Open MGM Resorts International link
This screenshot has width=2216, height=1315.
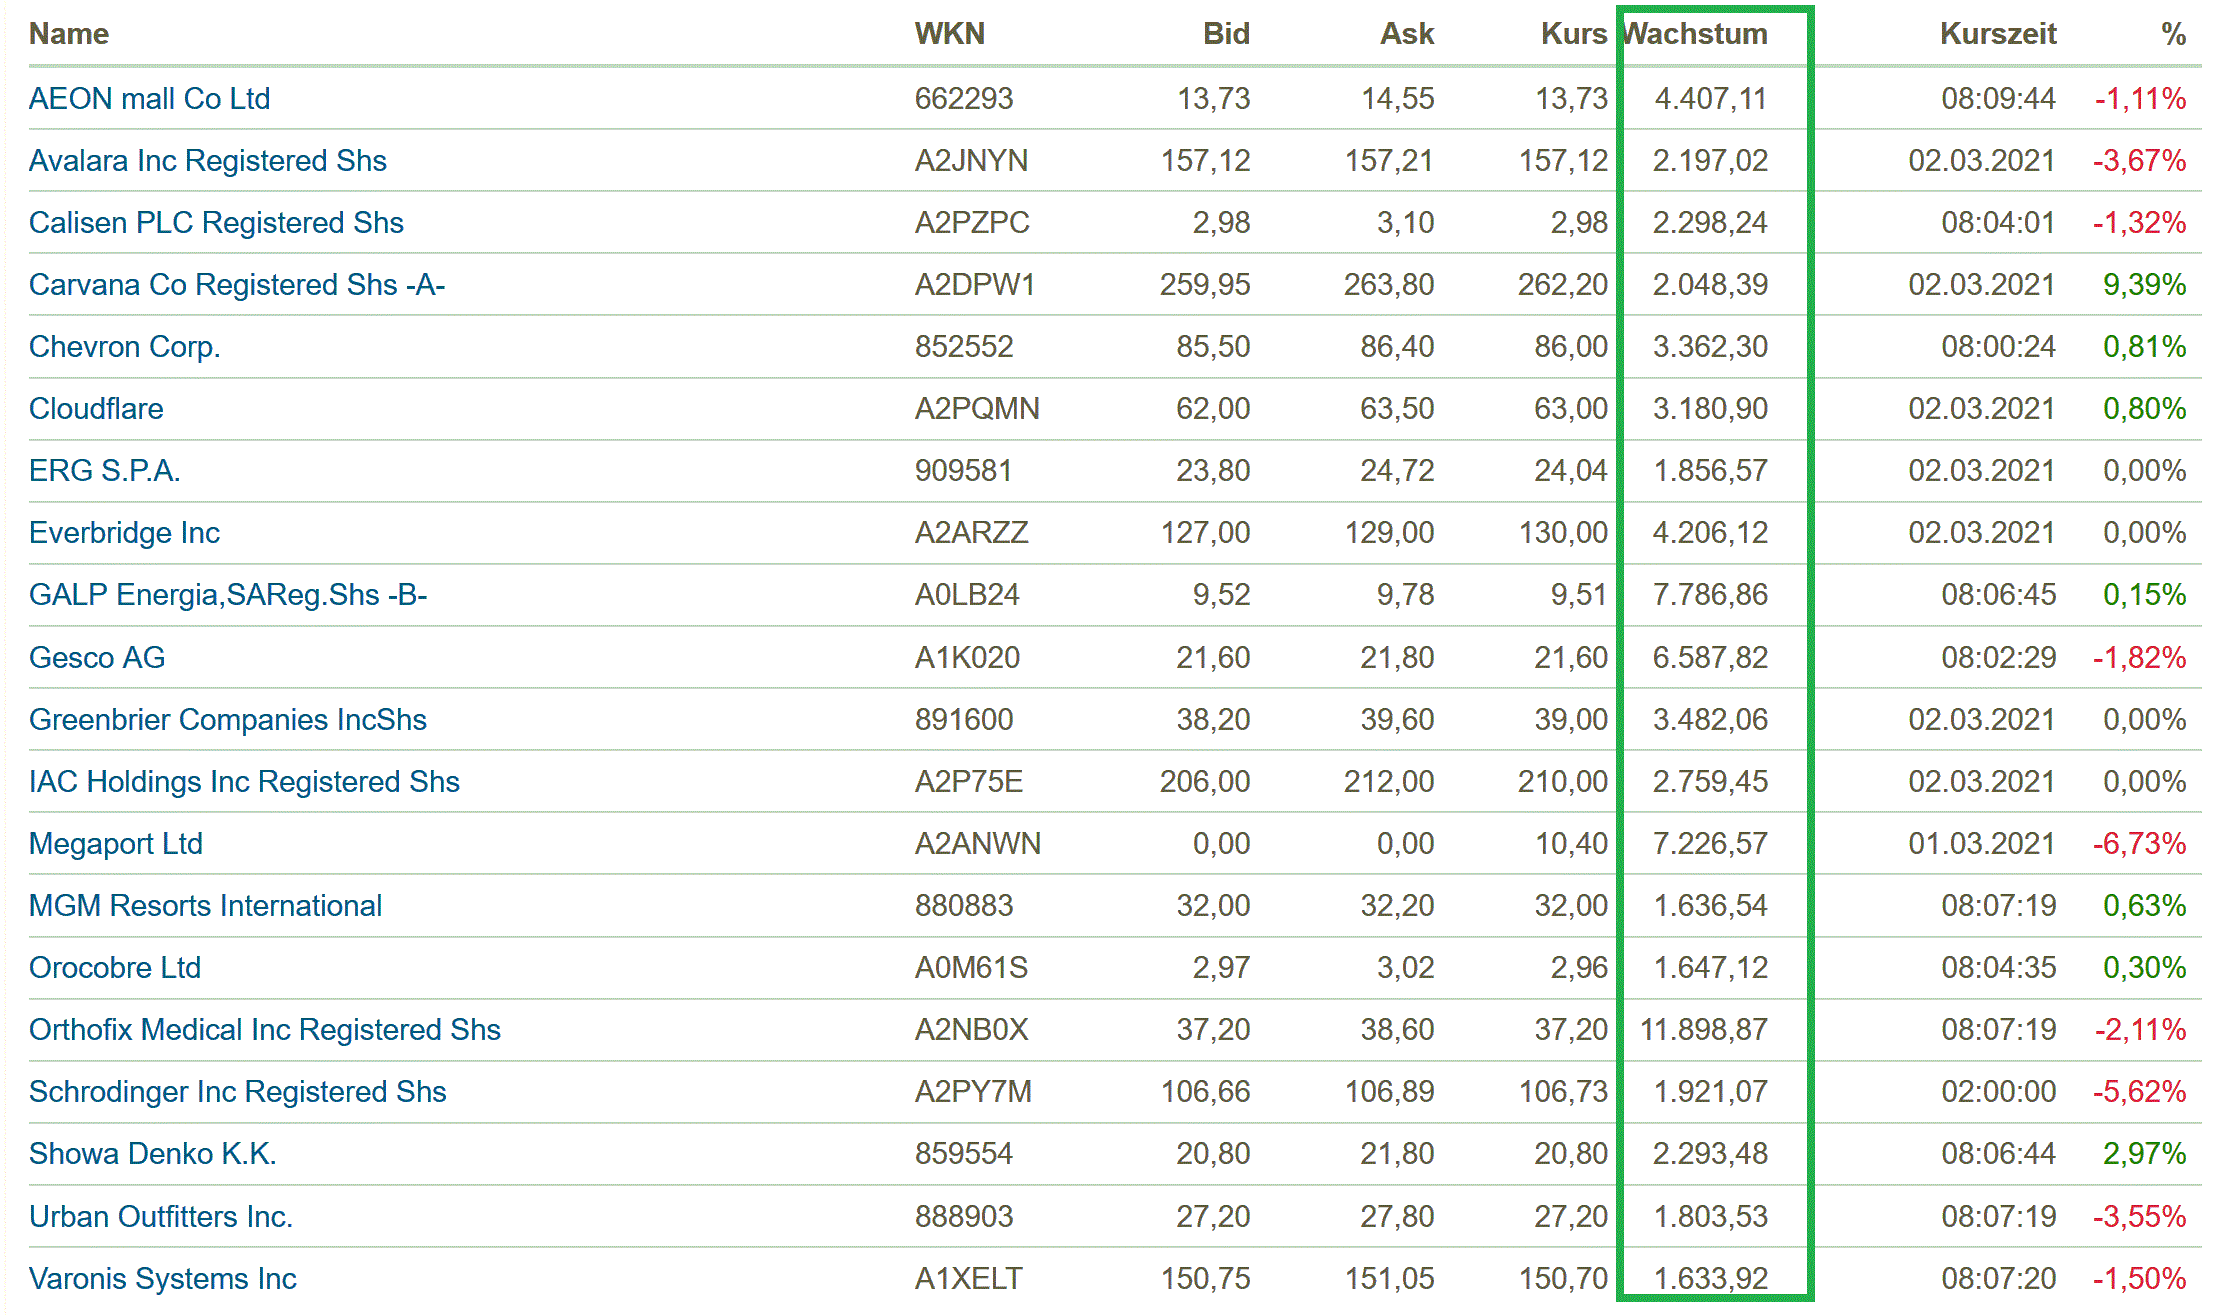[x=205, y=906]
